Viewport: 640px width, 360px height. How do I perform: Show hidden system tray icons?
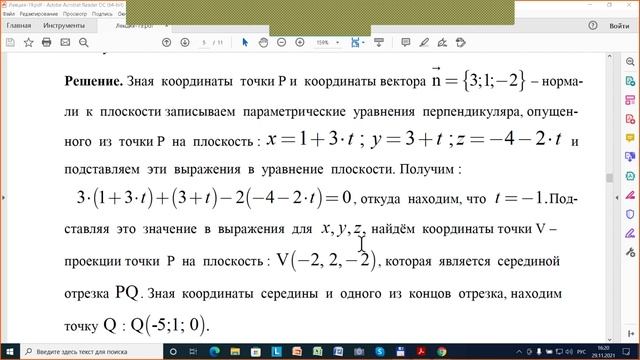coord(519,351)
